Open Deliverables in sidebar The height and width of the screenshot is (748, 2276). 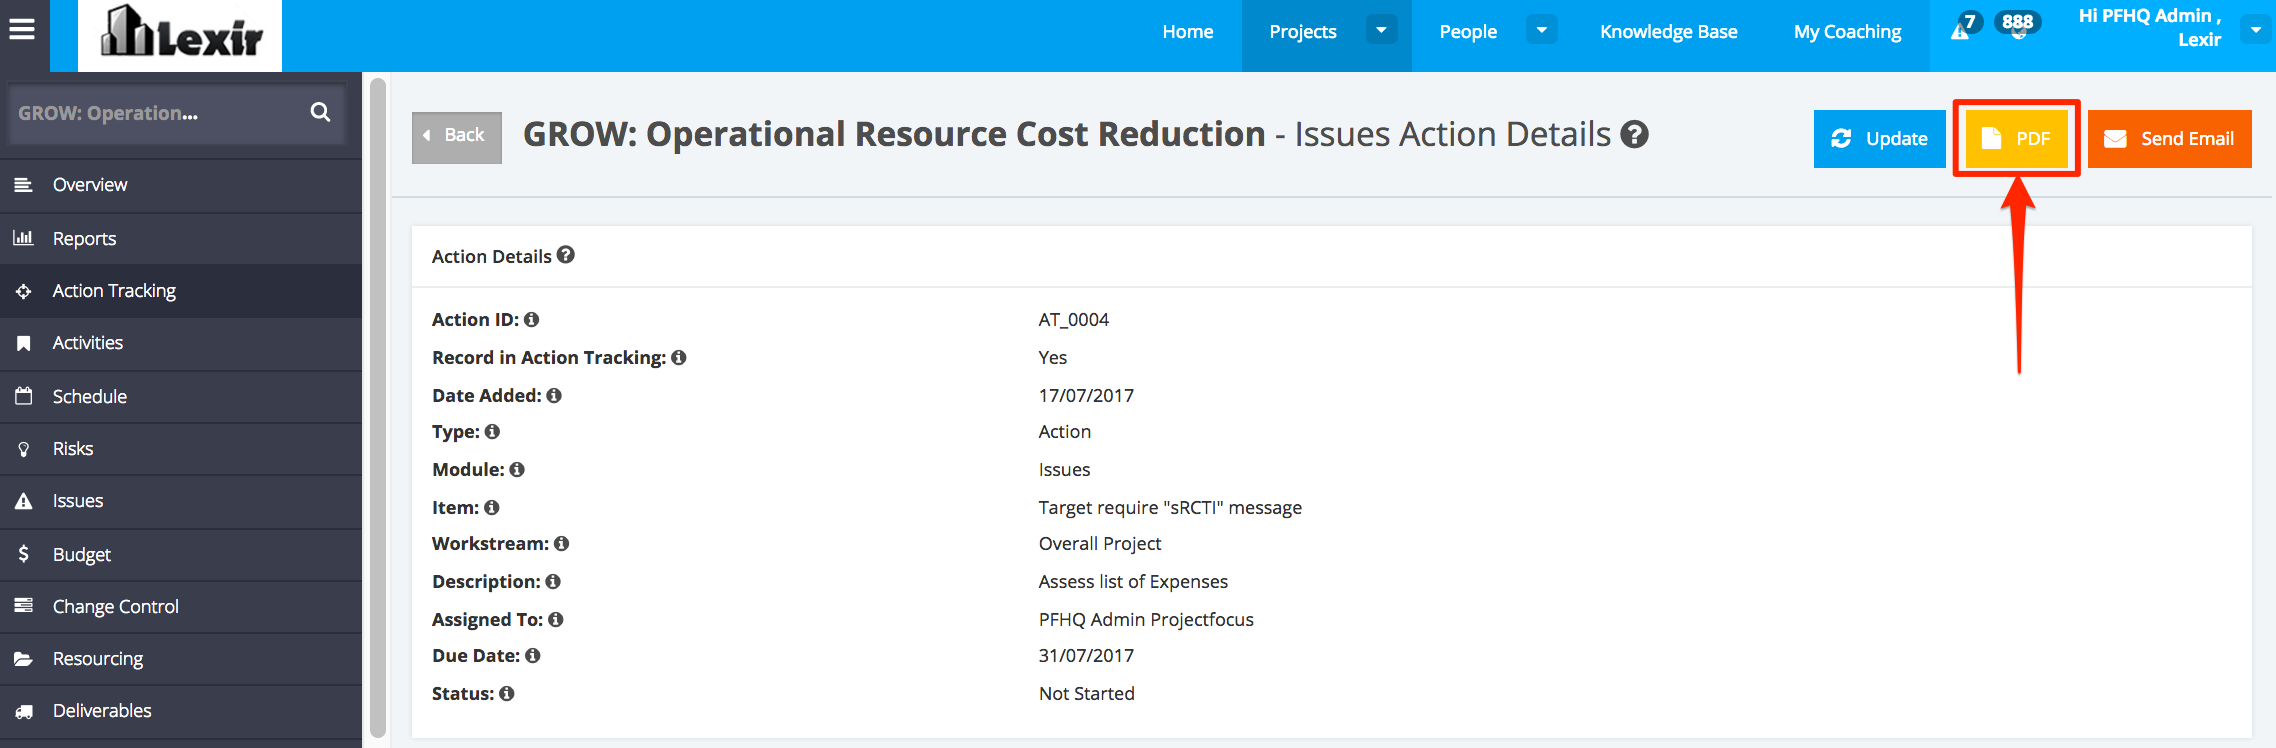181,711
